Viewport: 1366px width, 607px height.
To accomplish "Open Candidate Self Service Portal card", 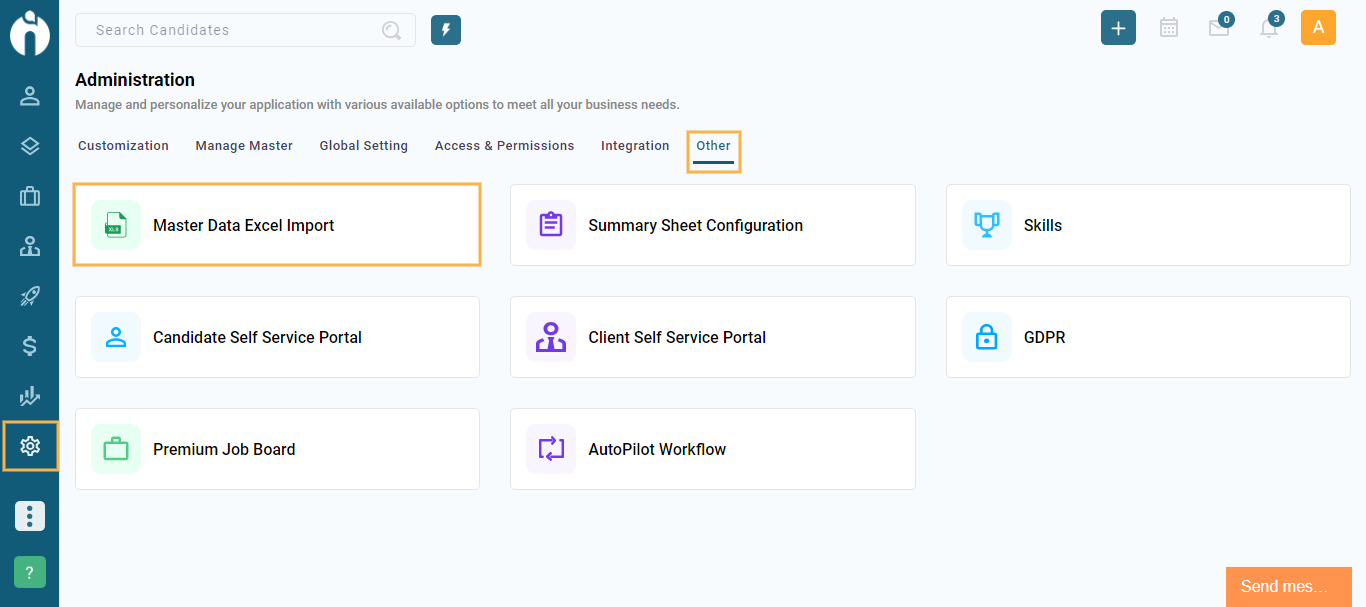I will (277, 337).
